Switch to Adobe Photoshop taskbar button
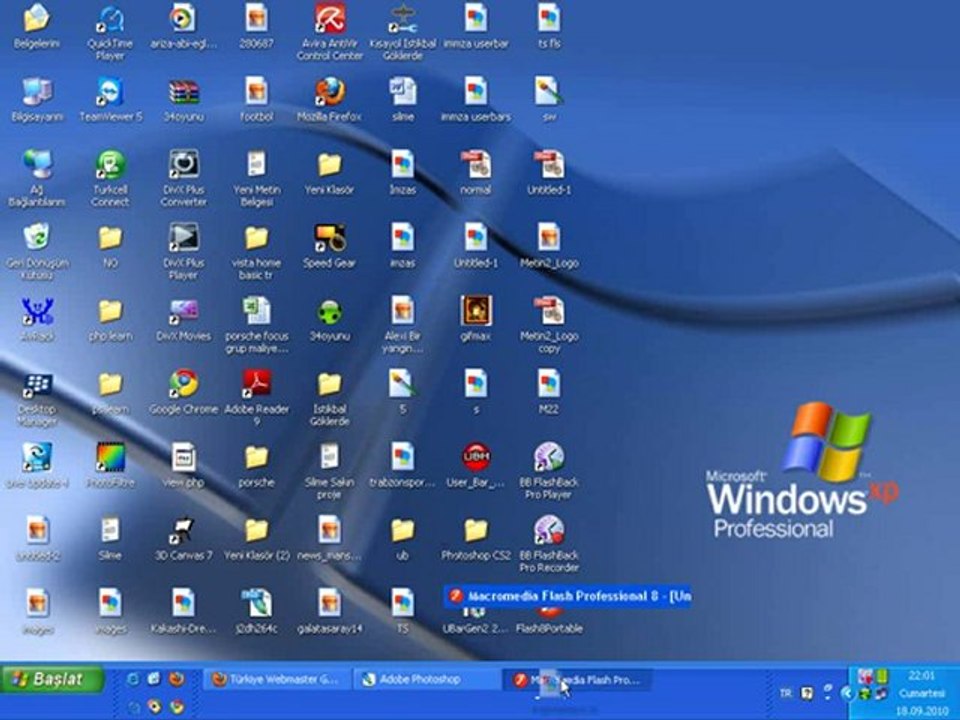This screenshot has width=960, height=720. coord(426,679)
